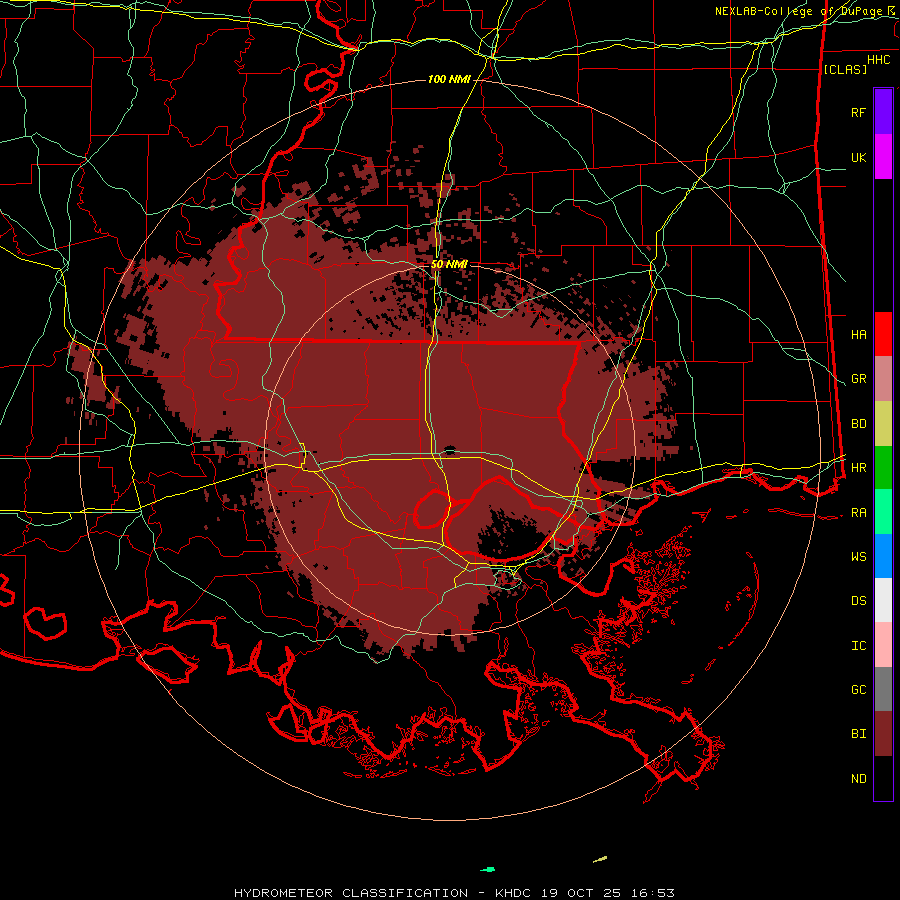The image size is (900, 900).
Task: Click the IC legend label
Action: pyautogui.click(x=859, y=646)
